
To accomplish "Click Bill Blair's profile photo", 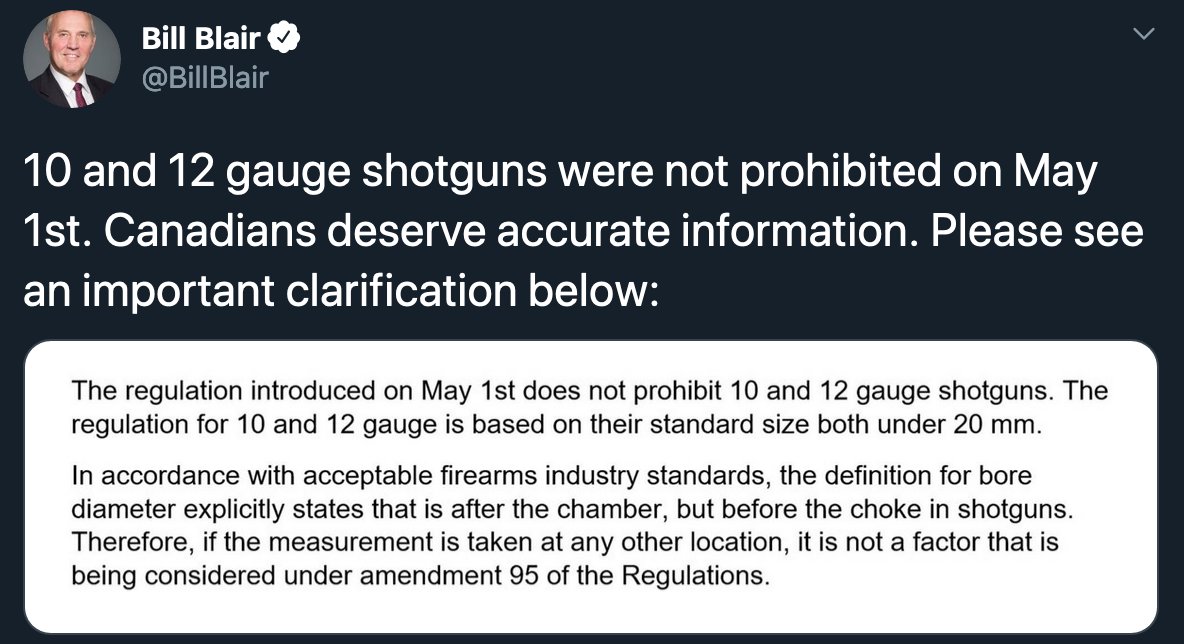I will click(x=72, y=59).
